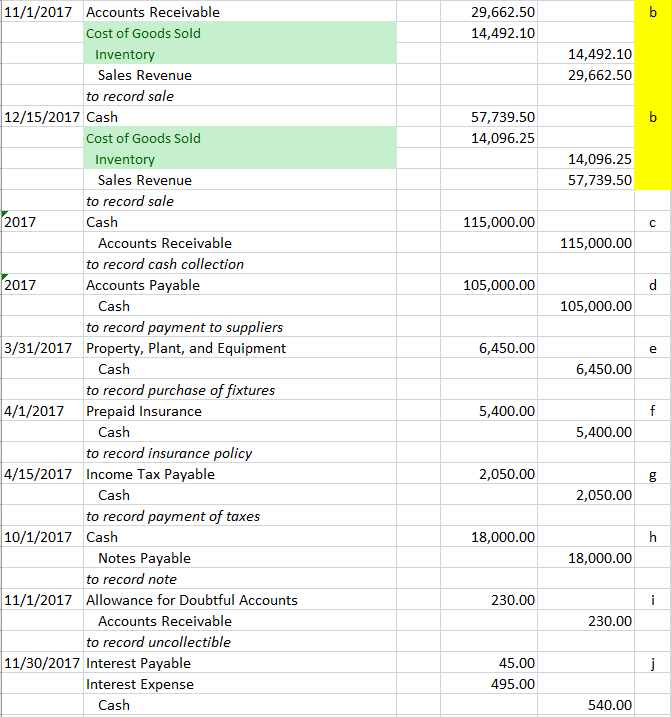
Task: Click the Cost of Goods Sold cell with 14,096.25
Action: (x=240, y=138)
